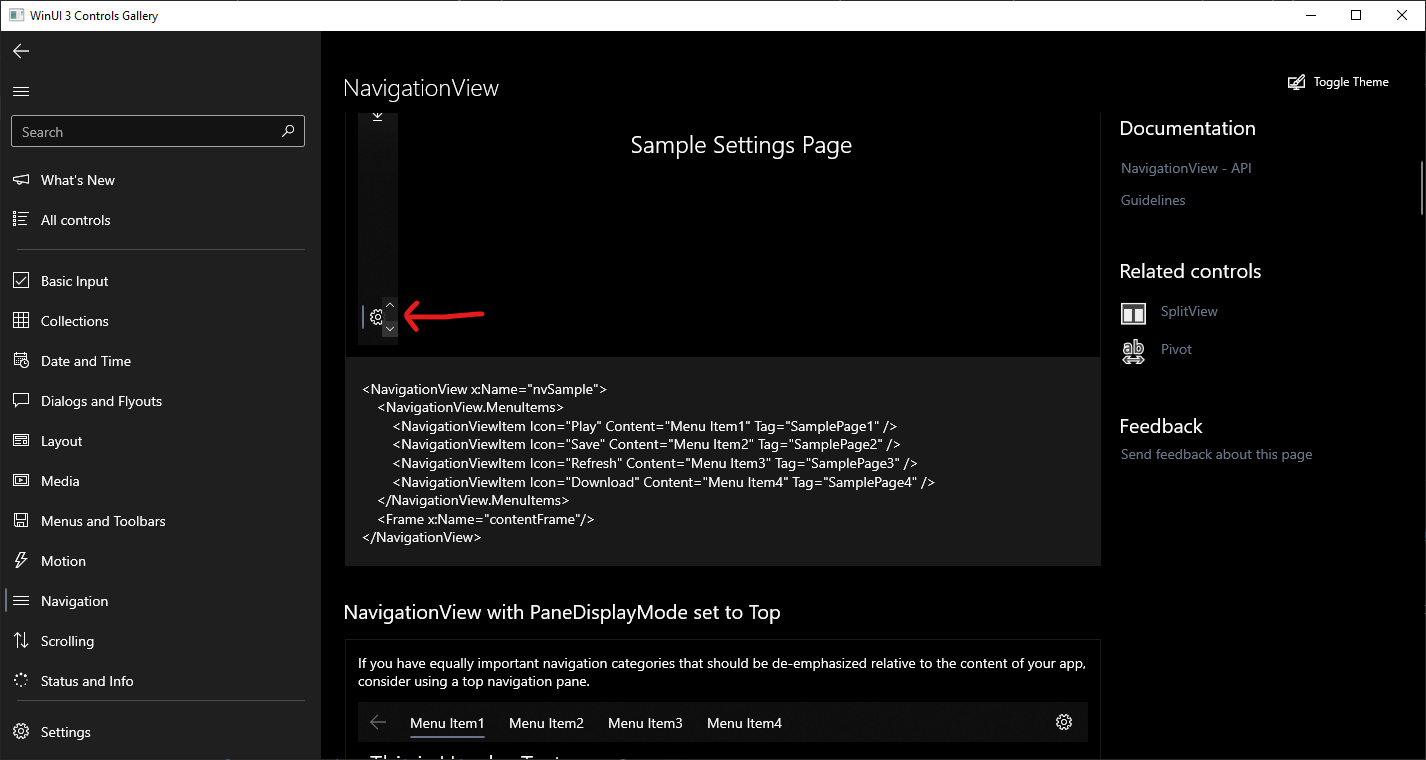Image resolution: width=1426 pixels, height=760 pixels.
Task: Open the Collections category
Action: (73, 321)
